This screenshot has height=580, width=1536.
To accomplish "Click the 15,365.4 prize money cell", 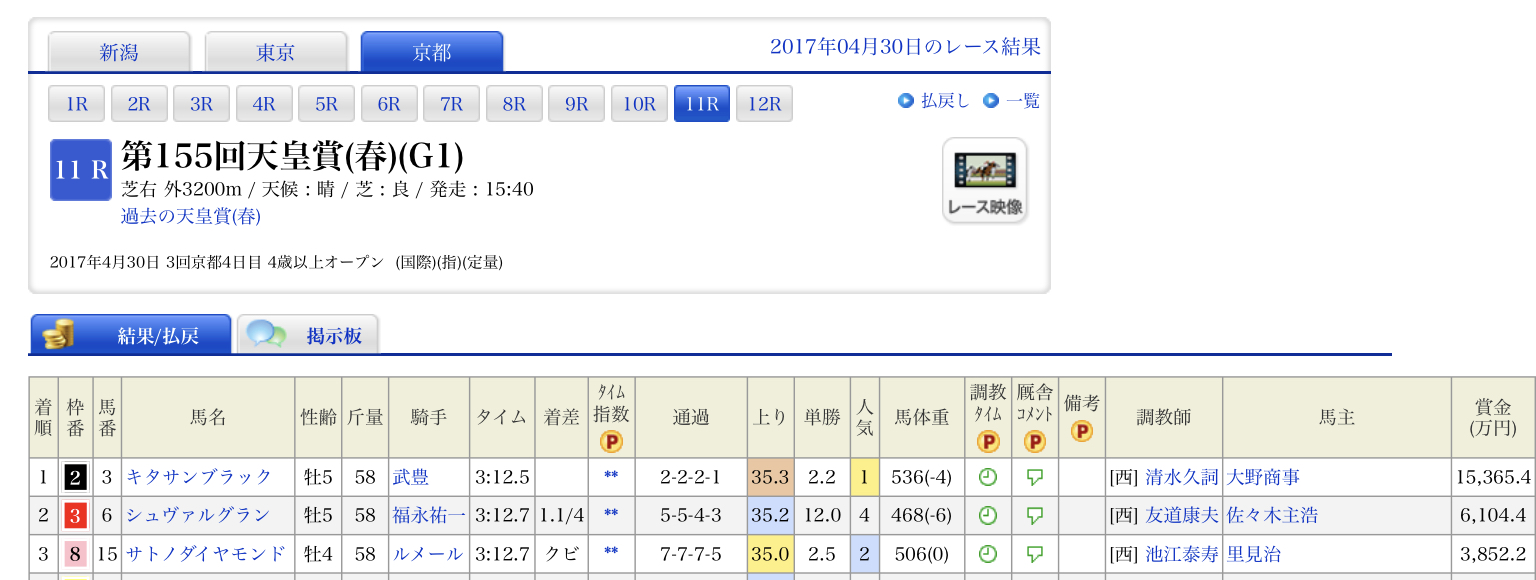I will pos(1493,478).
